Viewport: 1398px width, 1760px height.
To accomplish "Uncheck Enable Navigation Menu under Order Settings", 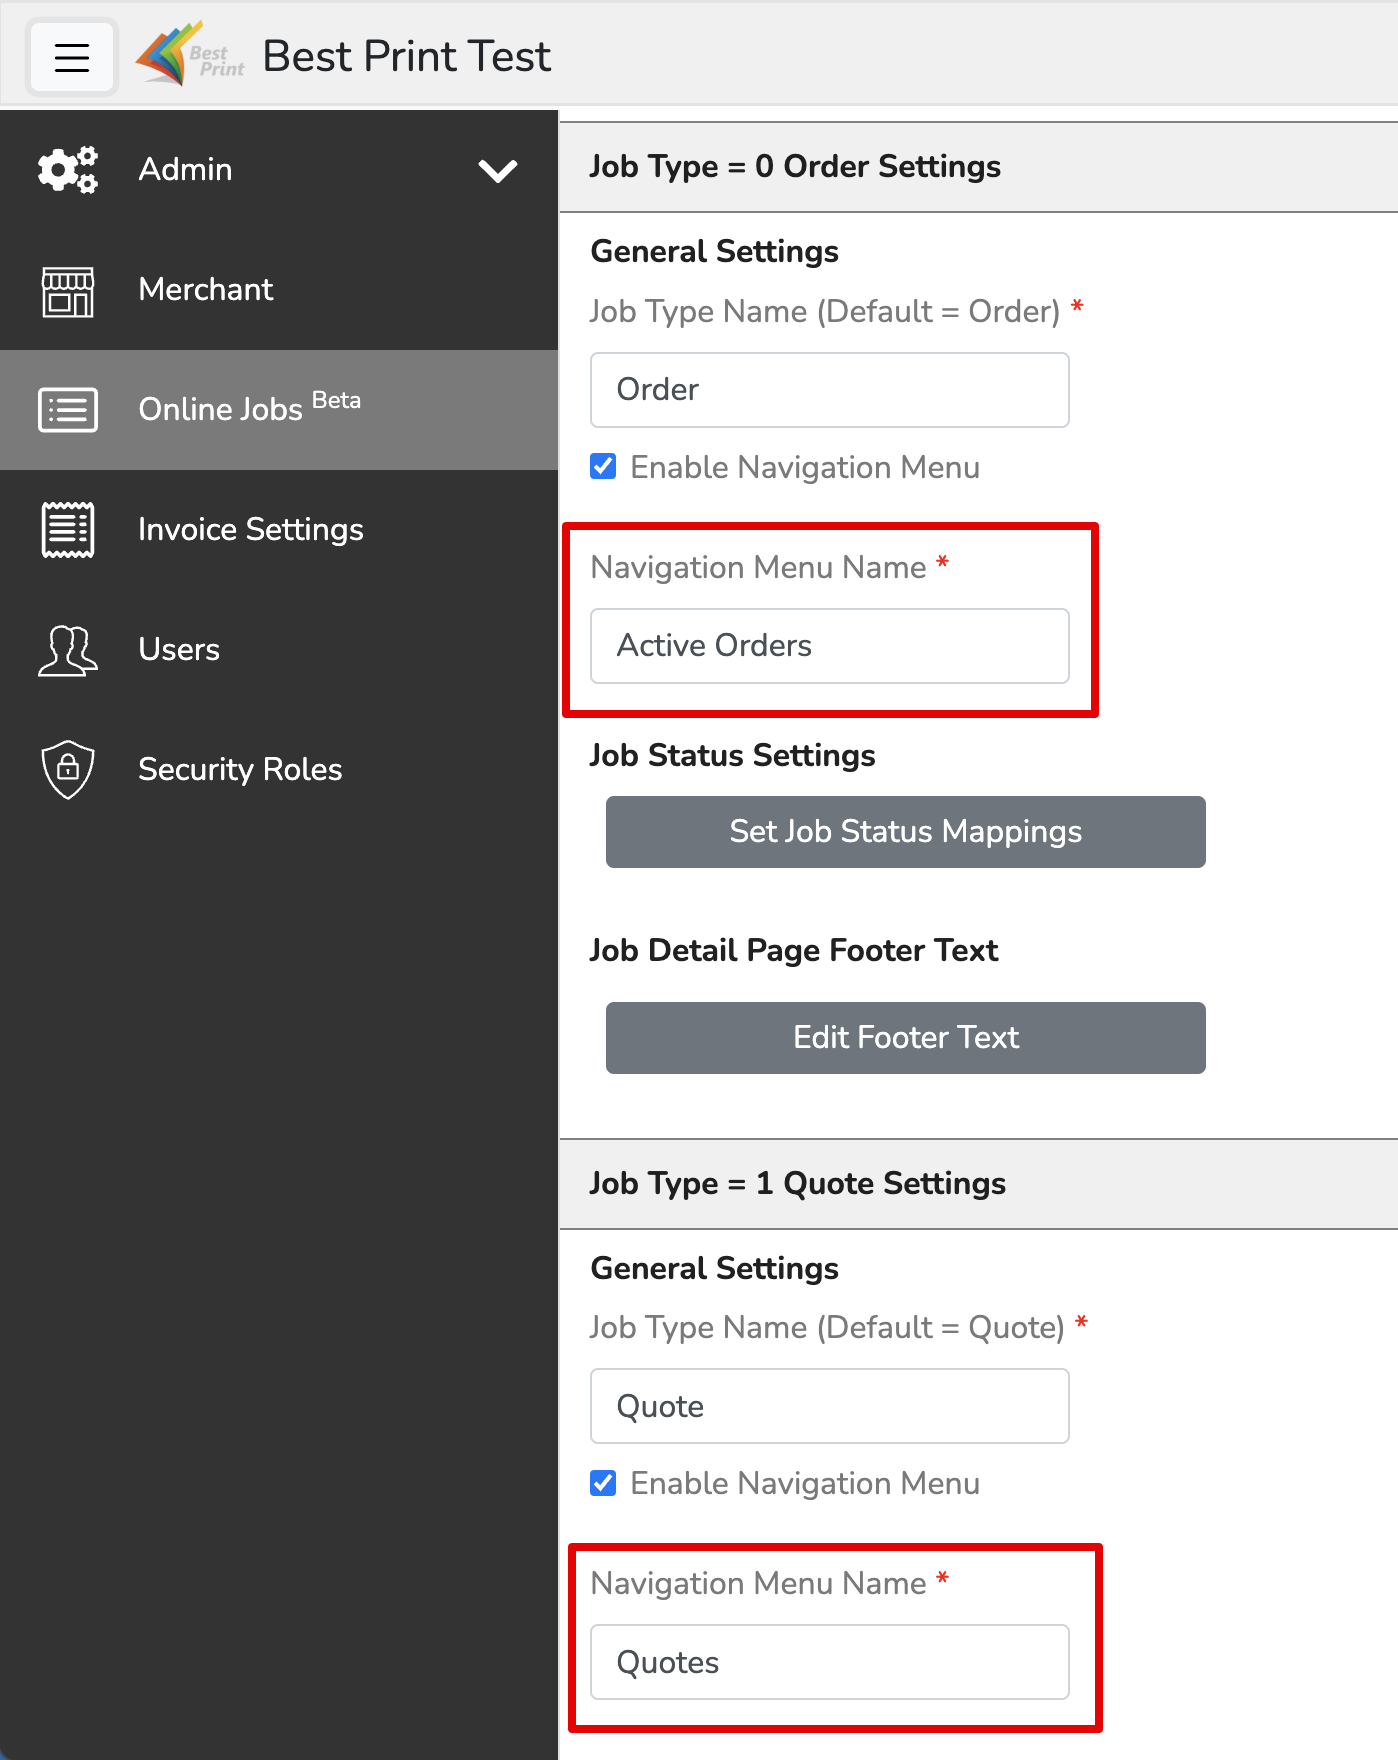I will coord(603,466).
